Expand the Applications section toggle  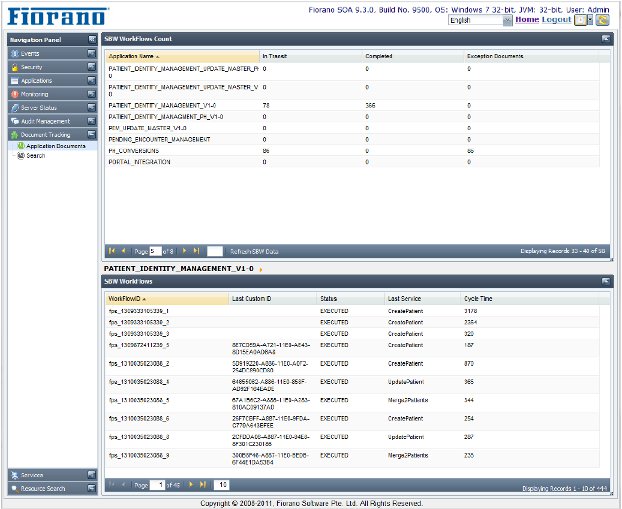[92, 80]
